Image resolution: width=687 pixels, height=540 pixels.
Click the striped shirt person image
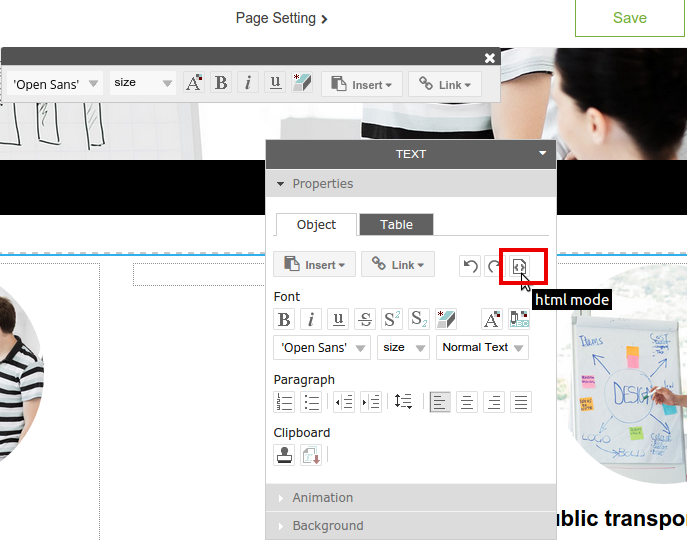[21, 373]
